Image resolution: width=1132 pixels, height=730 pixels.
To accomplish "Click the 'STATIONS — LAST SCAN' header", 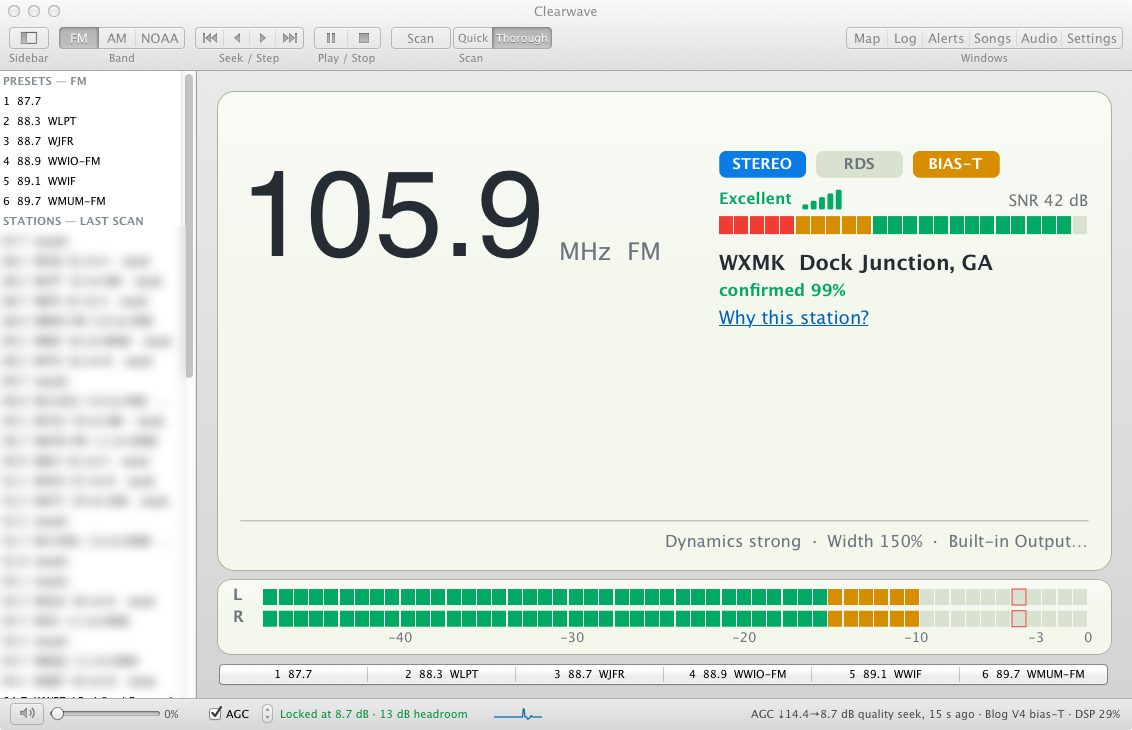I will coord(73,221).
